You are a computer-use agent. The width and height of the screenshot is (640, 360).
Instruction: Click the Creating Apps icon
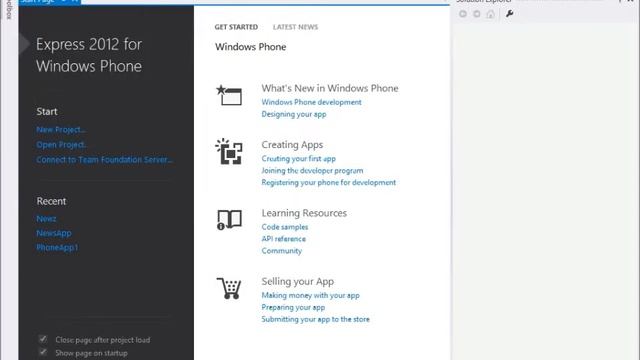[x=229, y=151]
